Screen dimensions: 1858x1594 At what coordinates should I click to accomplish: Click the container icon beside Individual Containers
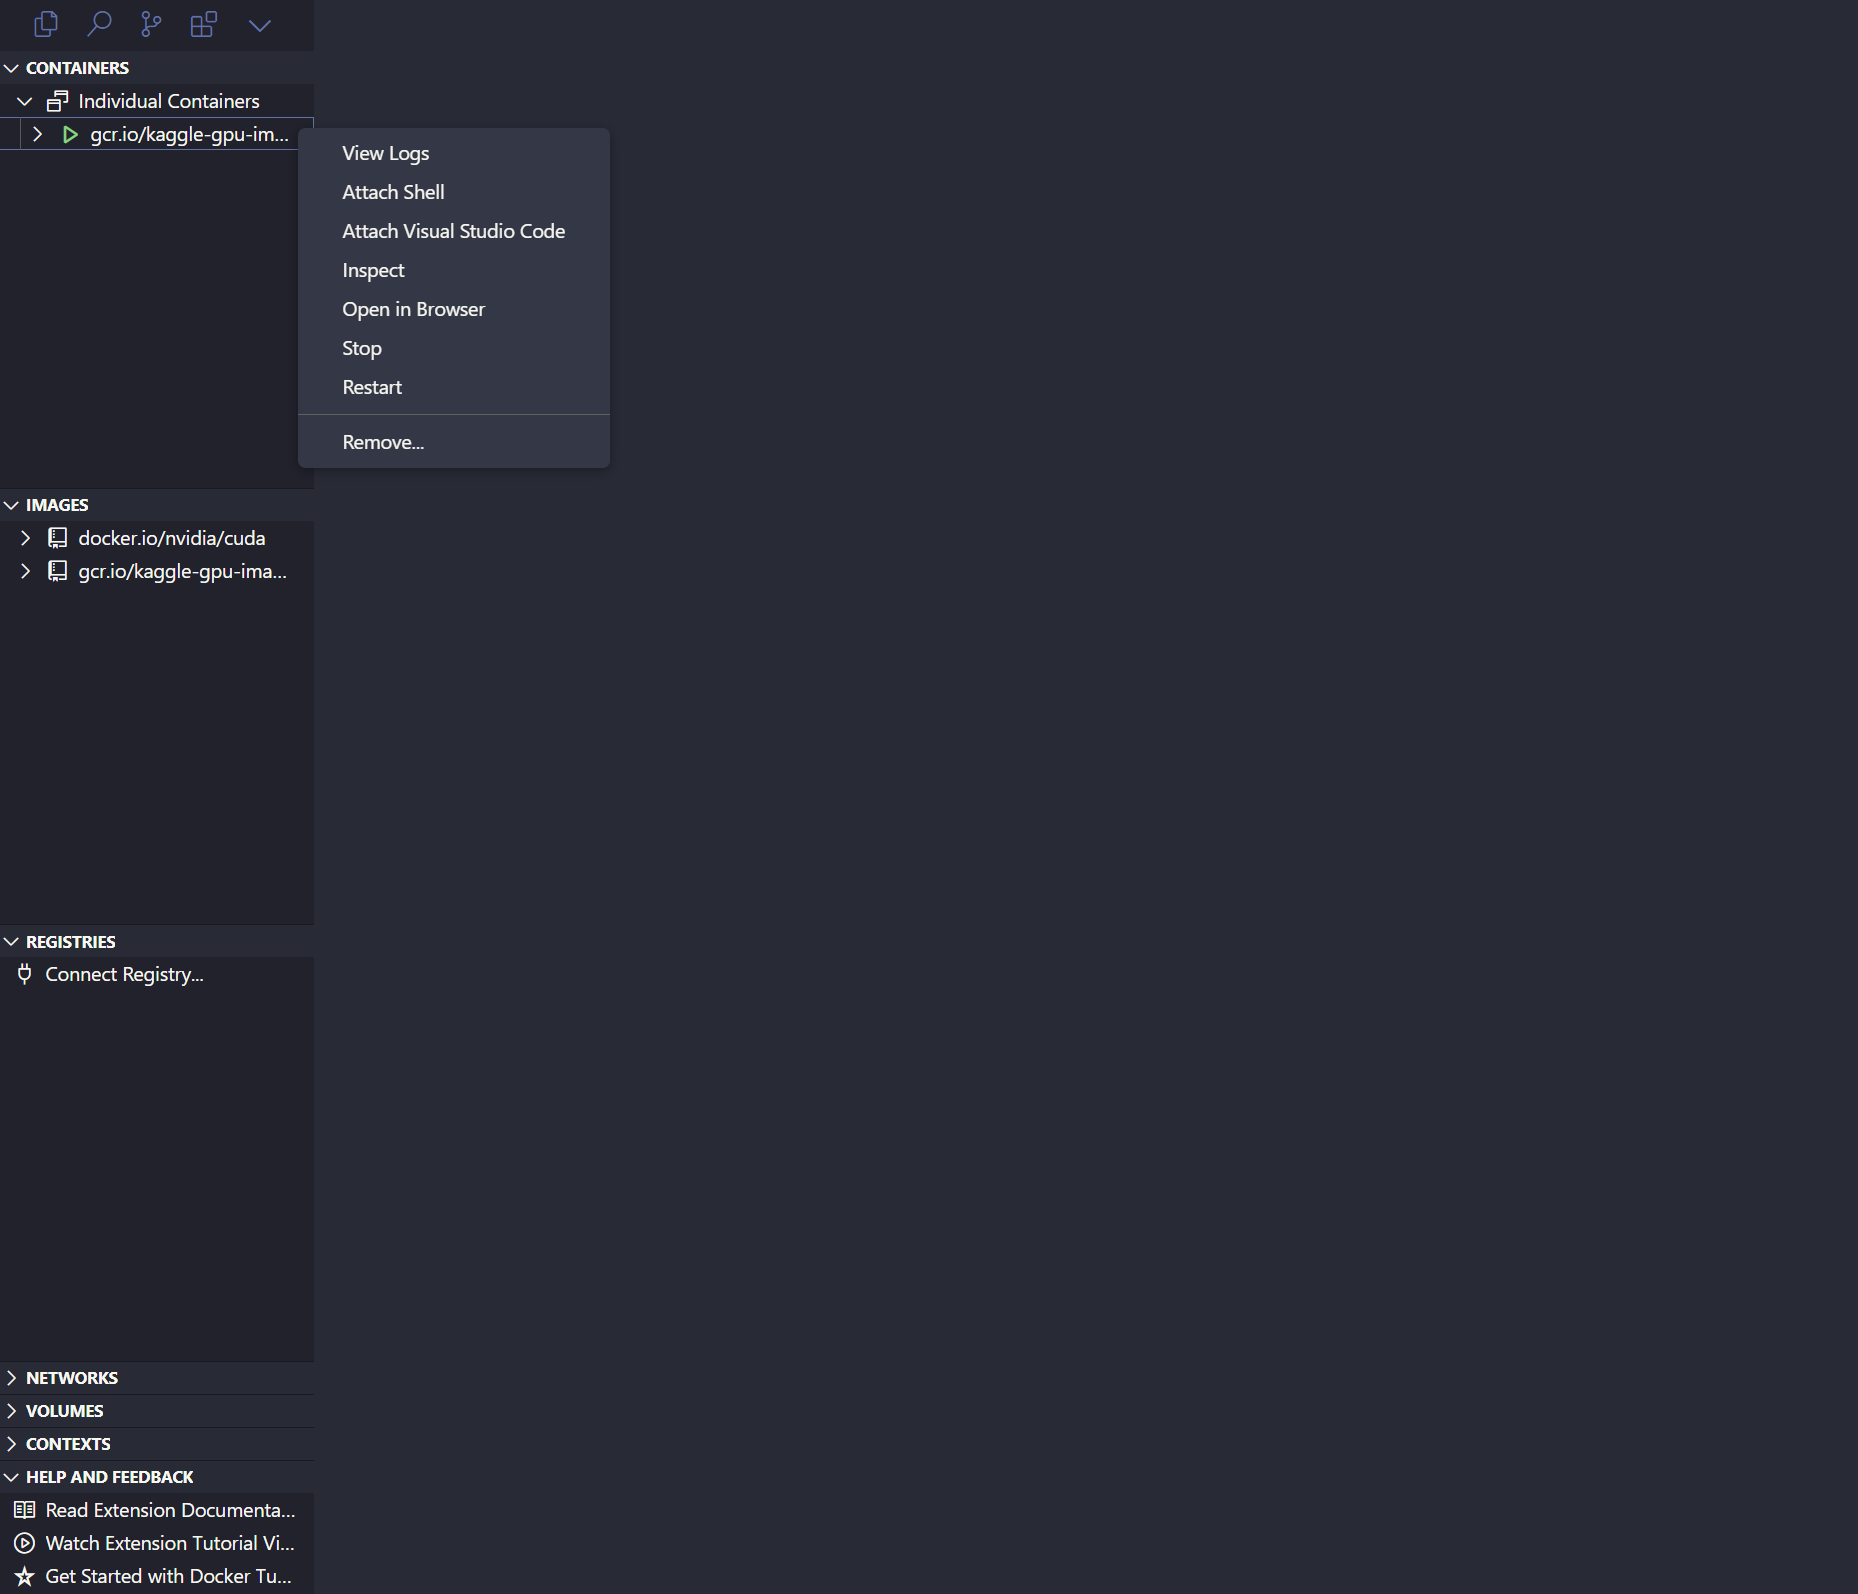tap(57, 100)
